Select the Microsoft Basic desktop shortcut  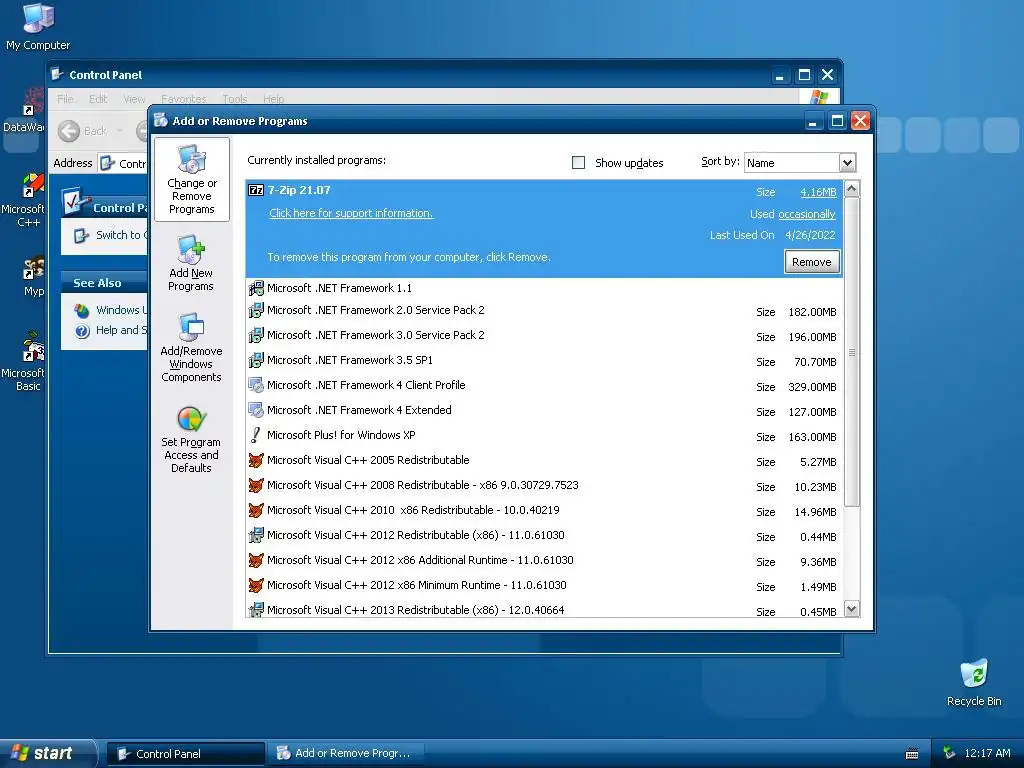click(27, 362)
